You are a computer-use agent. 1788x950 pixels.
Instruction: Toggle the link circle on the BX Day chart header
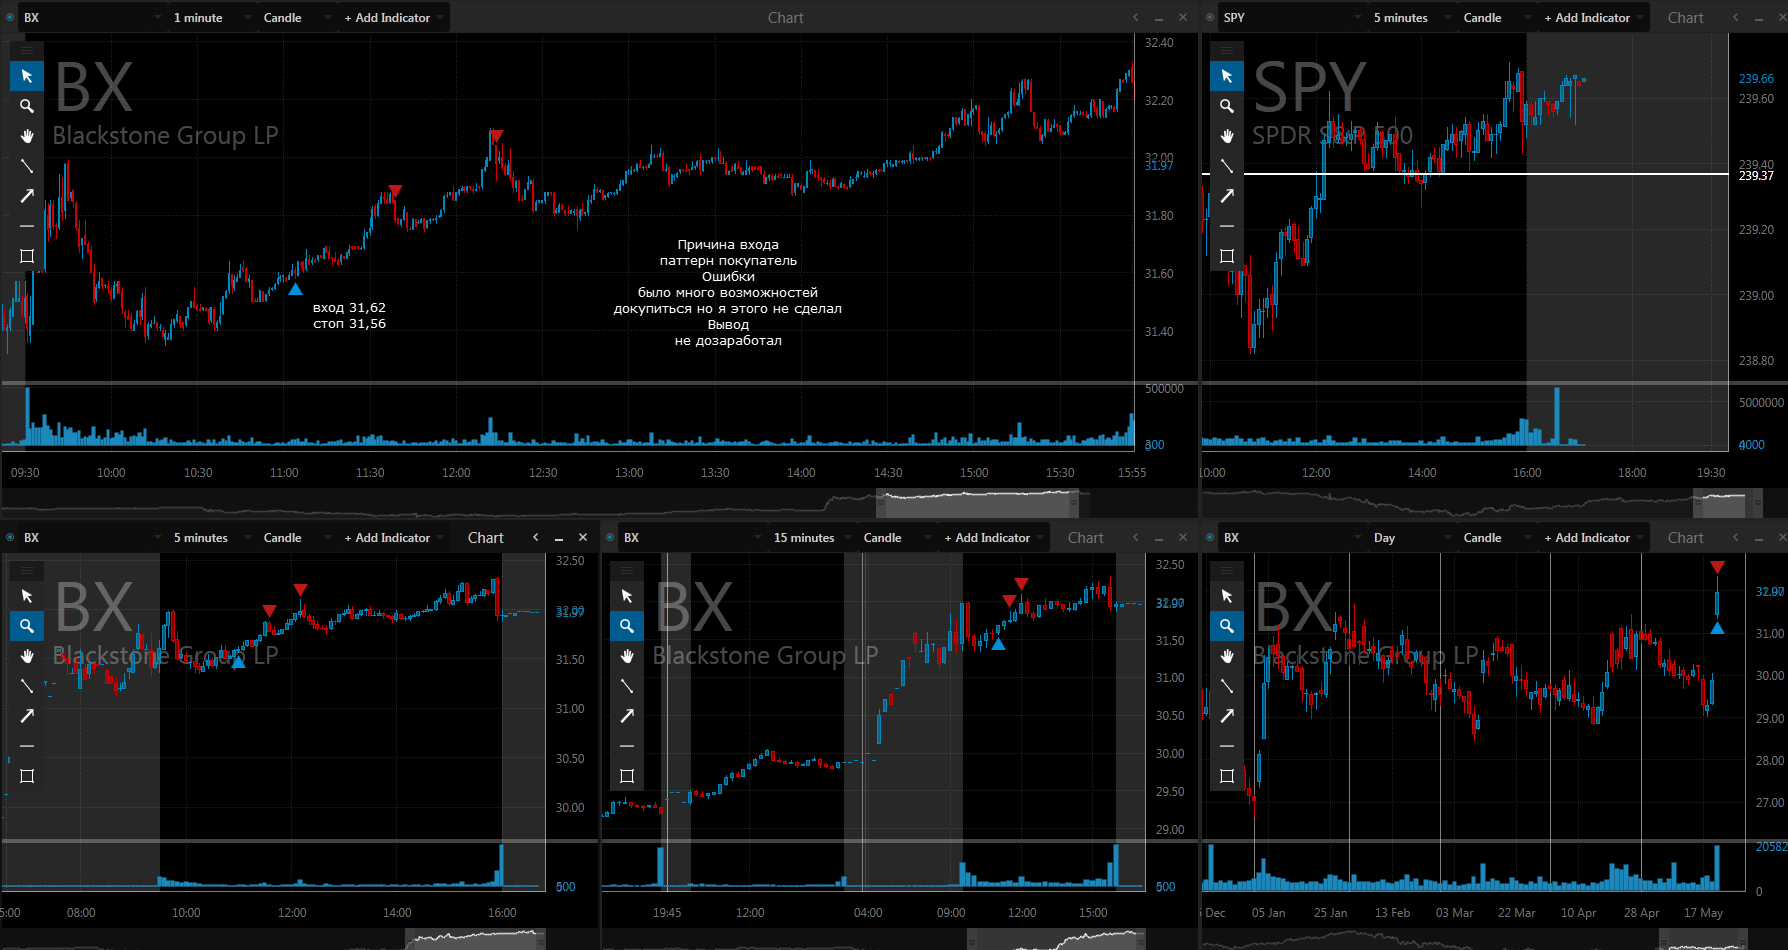(x=1210, y=537)
